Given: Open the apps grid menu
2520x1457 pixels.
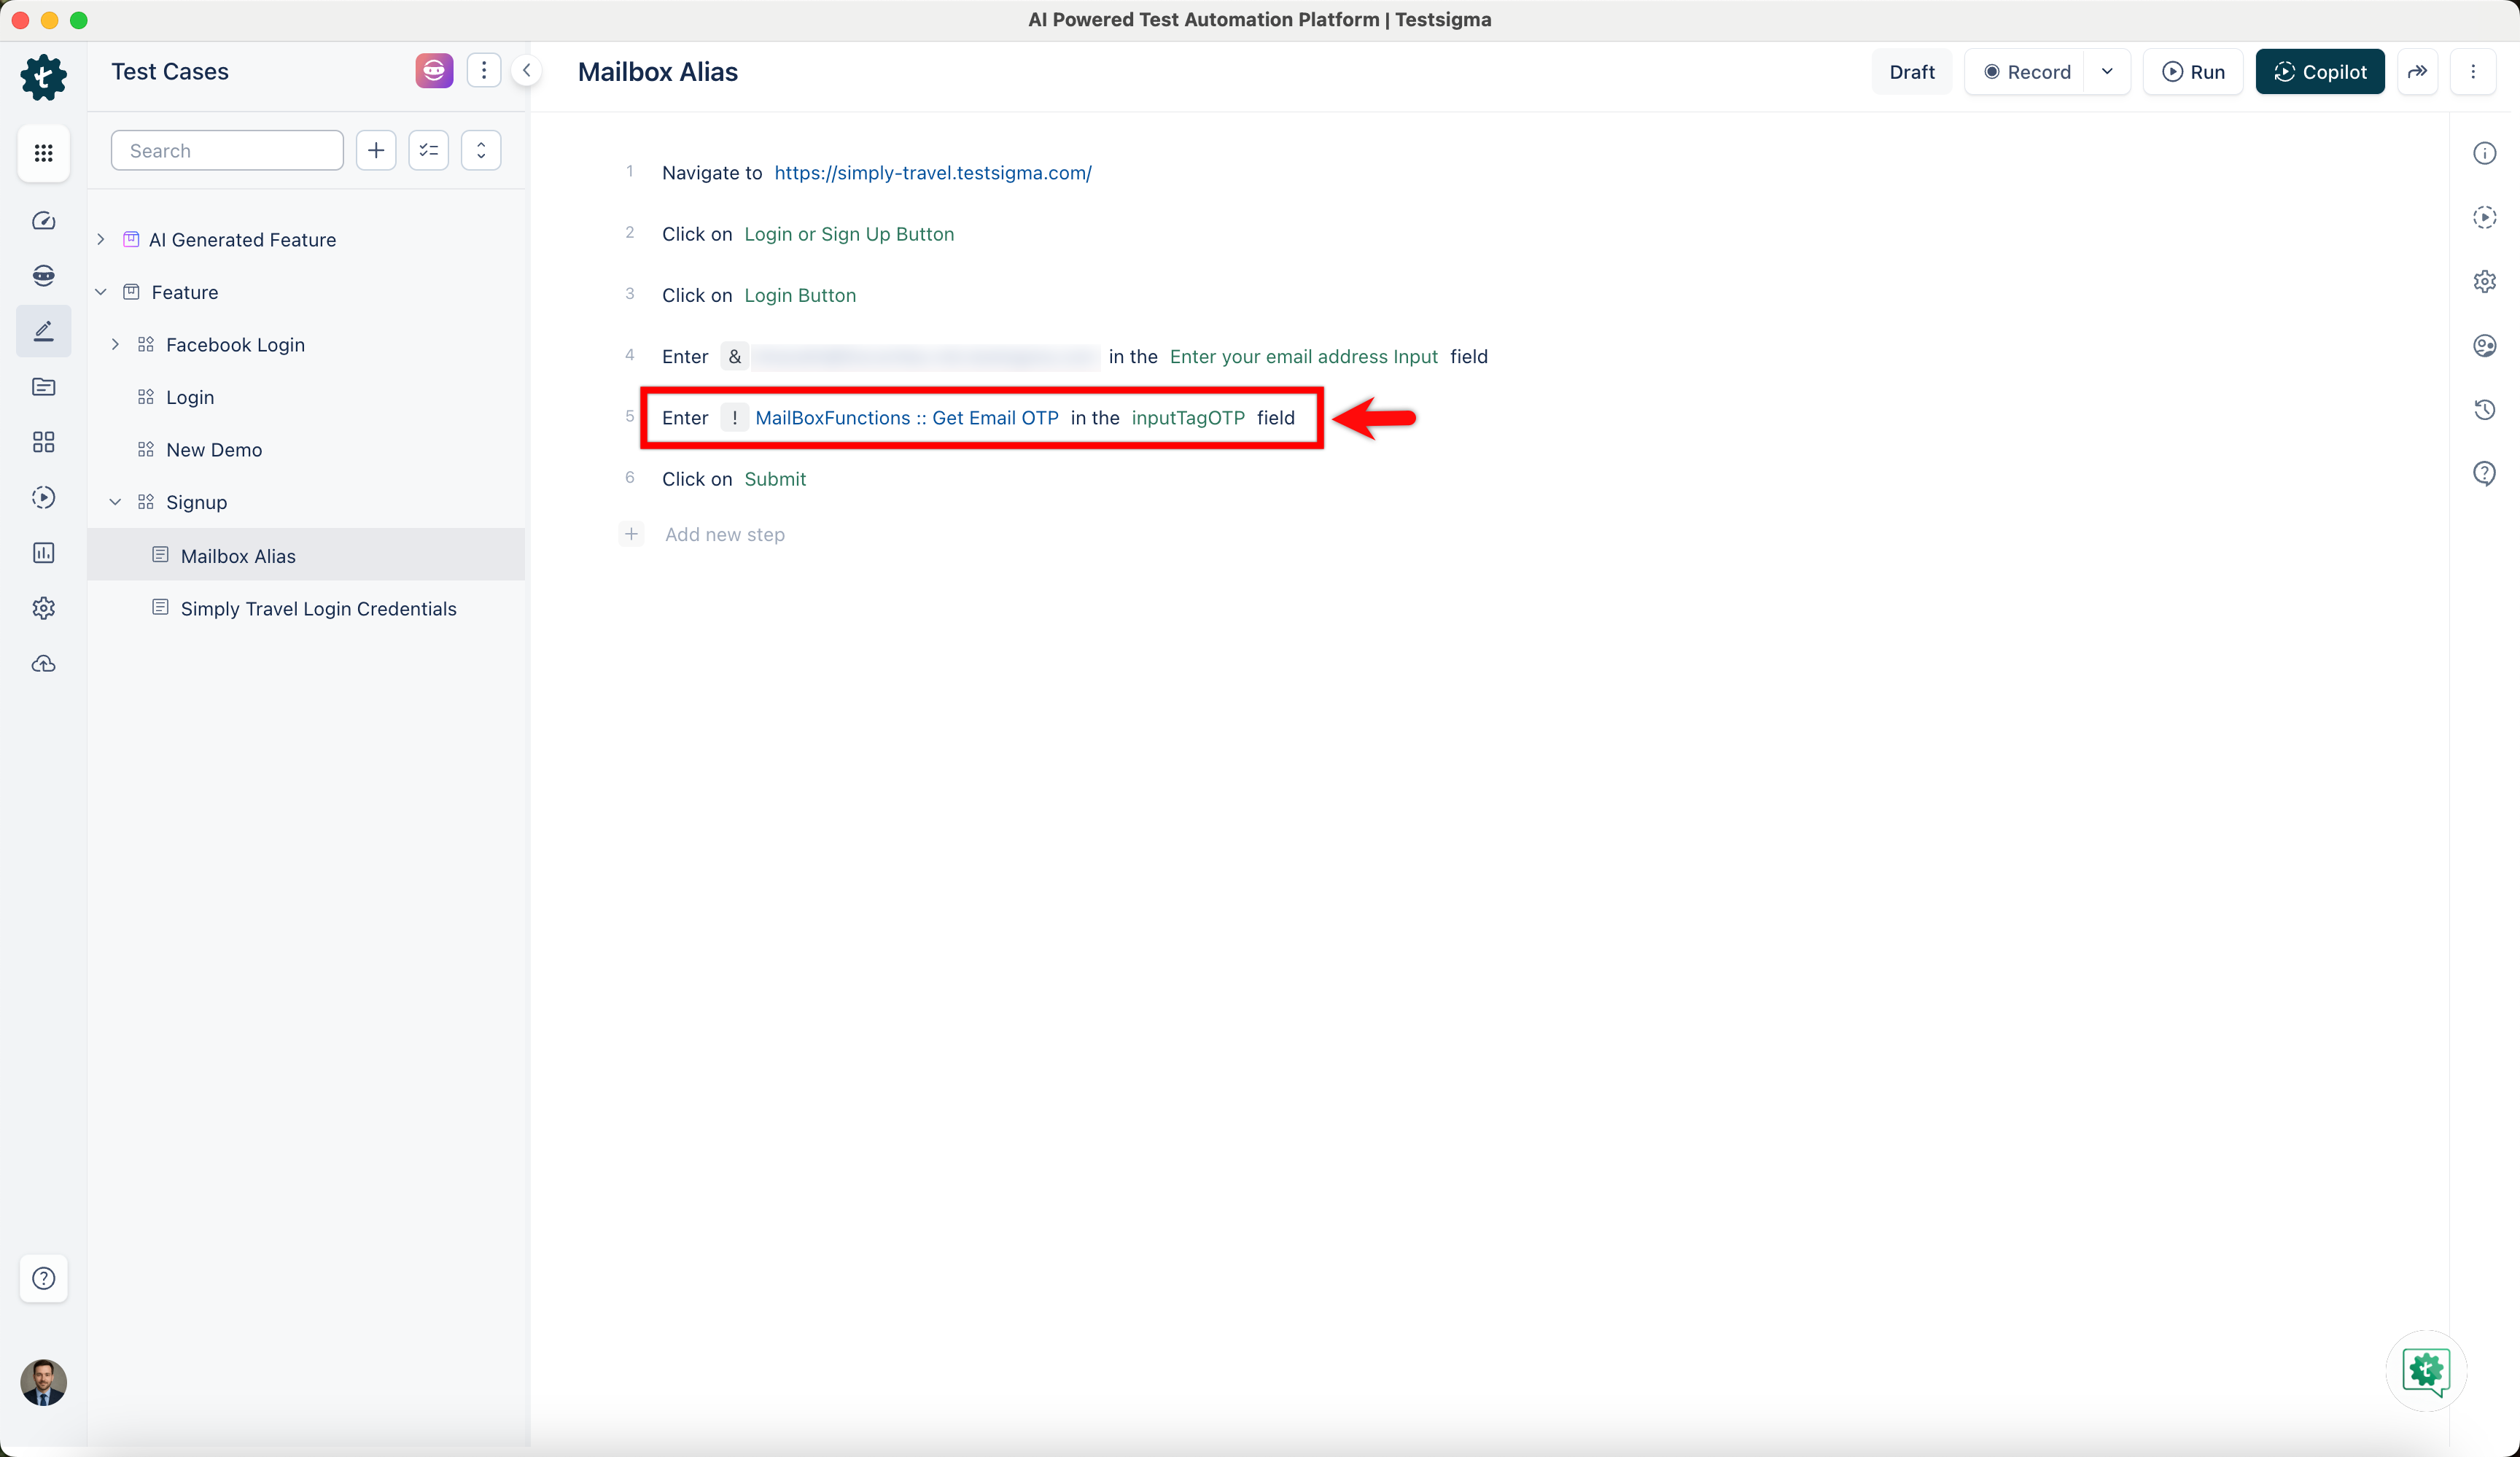Looking at the screenshot, I should point(43,153).
